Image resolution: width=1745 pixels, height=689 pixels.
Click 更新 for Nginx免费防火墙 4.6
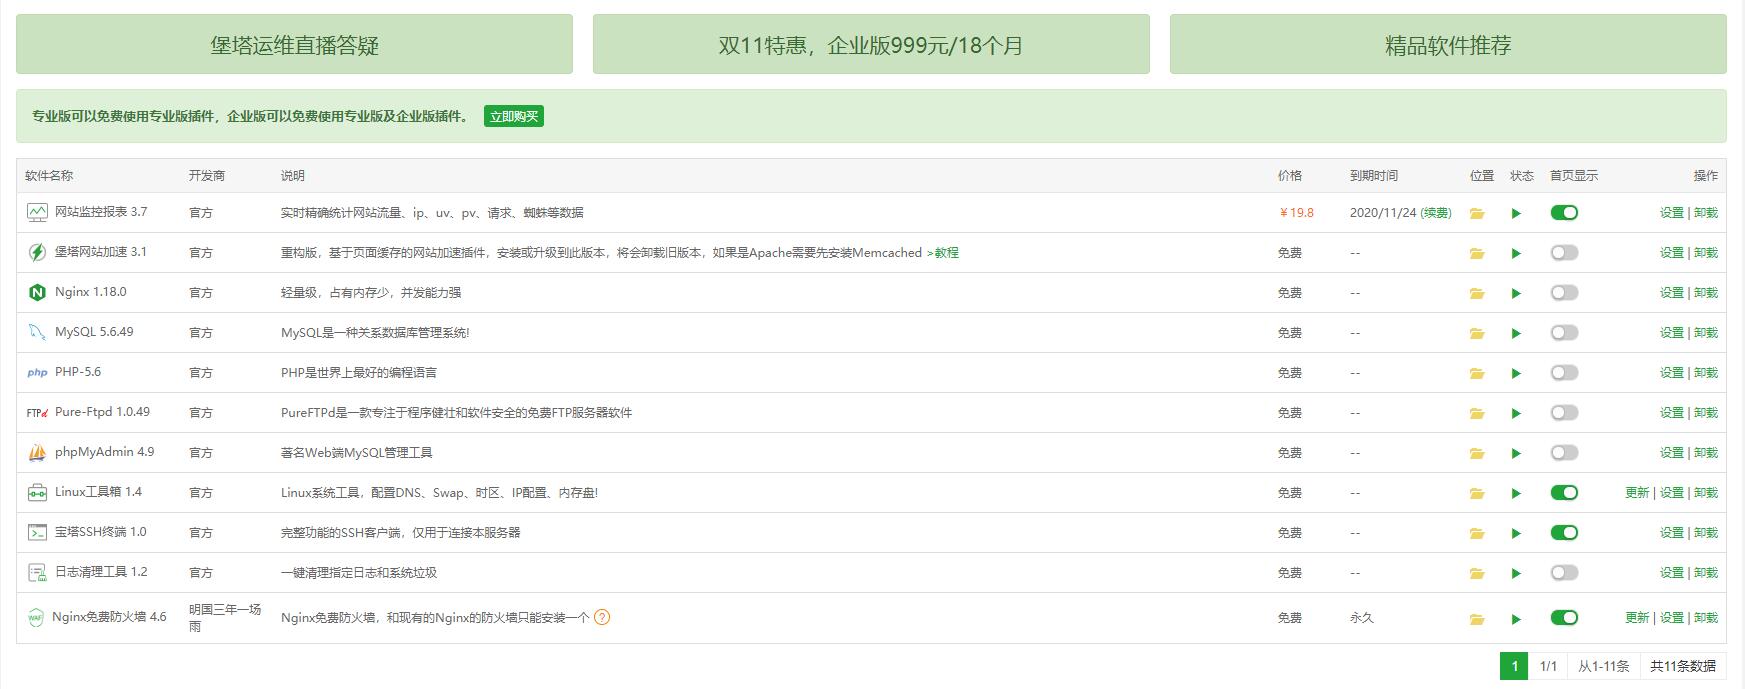click(x=1637, y=617)
